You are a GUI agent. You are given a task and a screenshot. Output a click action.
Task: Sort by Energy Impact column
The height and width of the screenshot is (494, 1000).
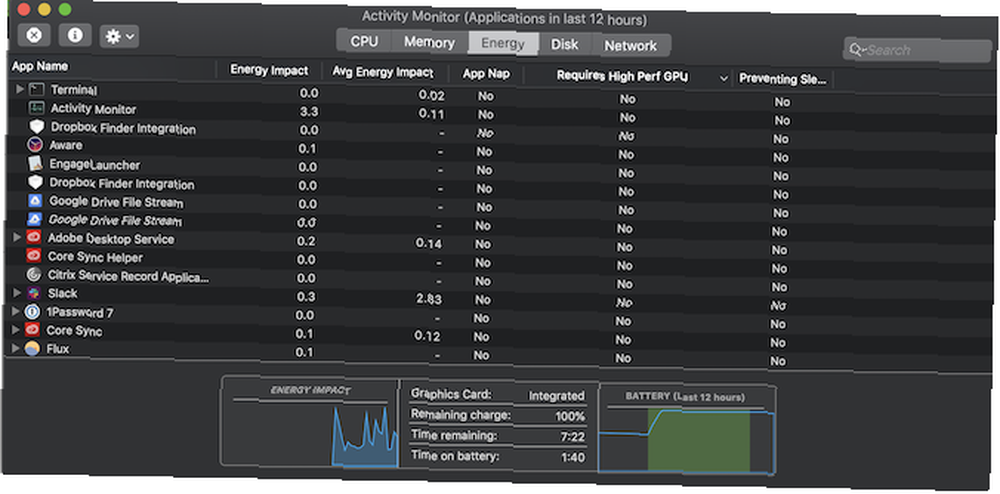[x=269, y=70]
